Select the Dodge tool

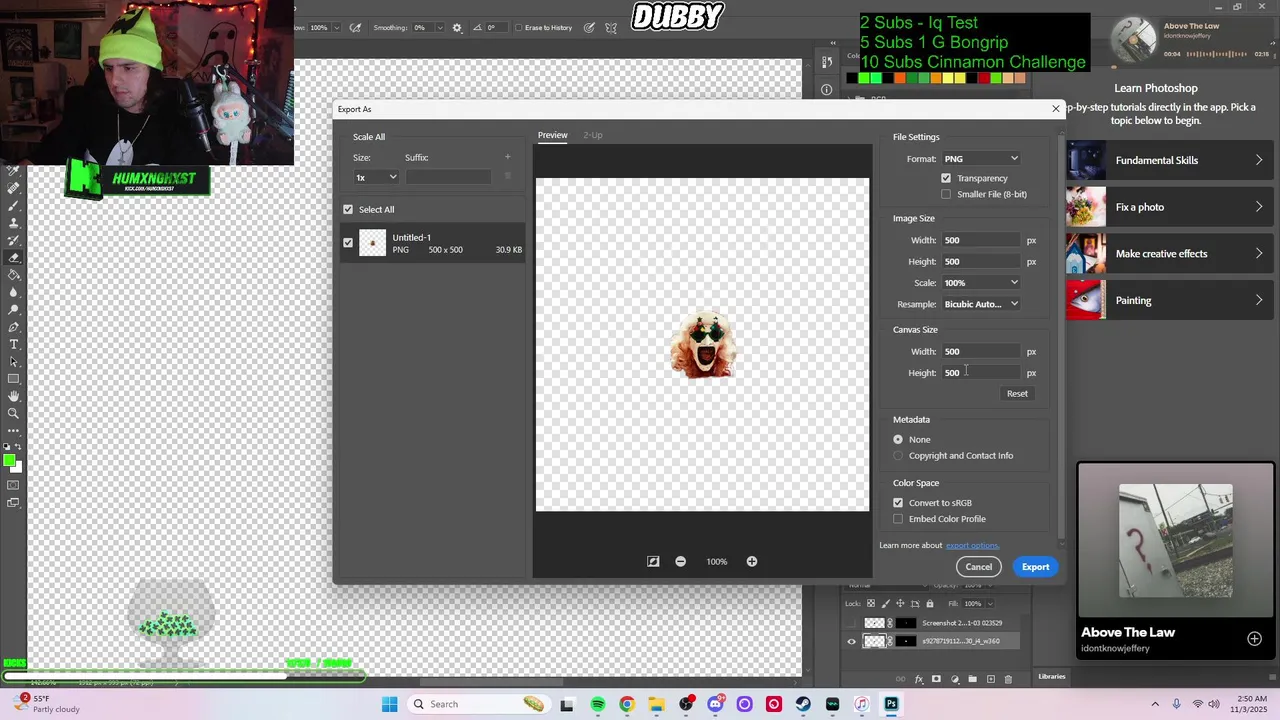coord(14,309)
